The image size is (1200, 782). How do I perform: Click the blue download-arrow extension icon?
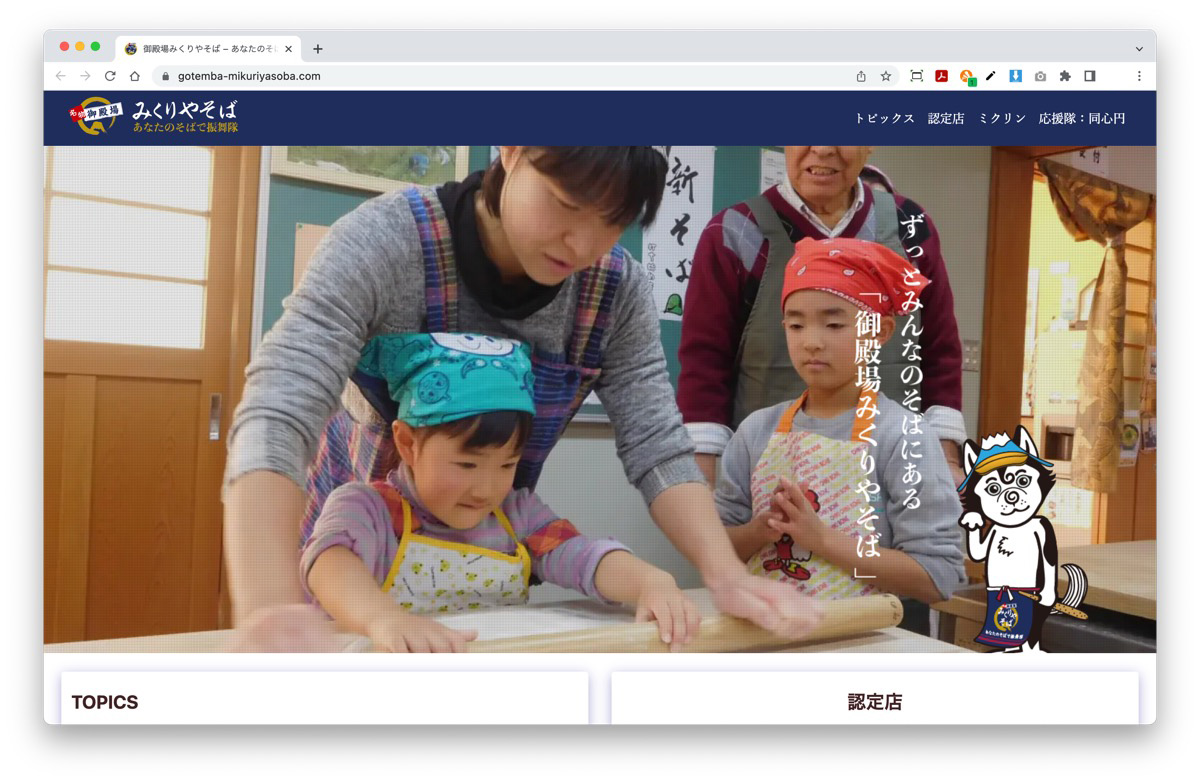(1017, 76)
